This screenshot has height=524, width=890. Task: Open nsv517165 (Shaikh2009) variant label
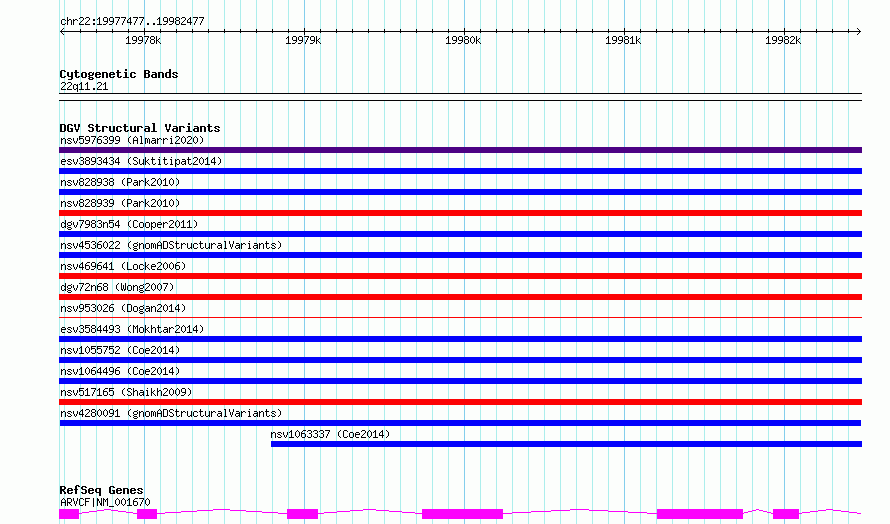point(126,392)
